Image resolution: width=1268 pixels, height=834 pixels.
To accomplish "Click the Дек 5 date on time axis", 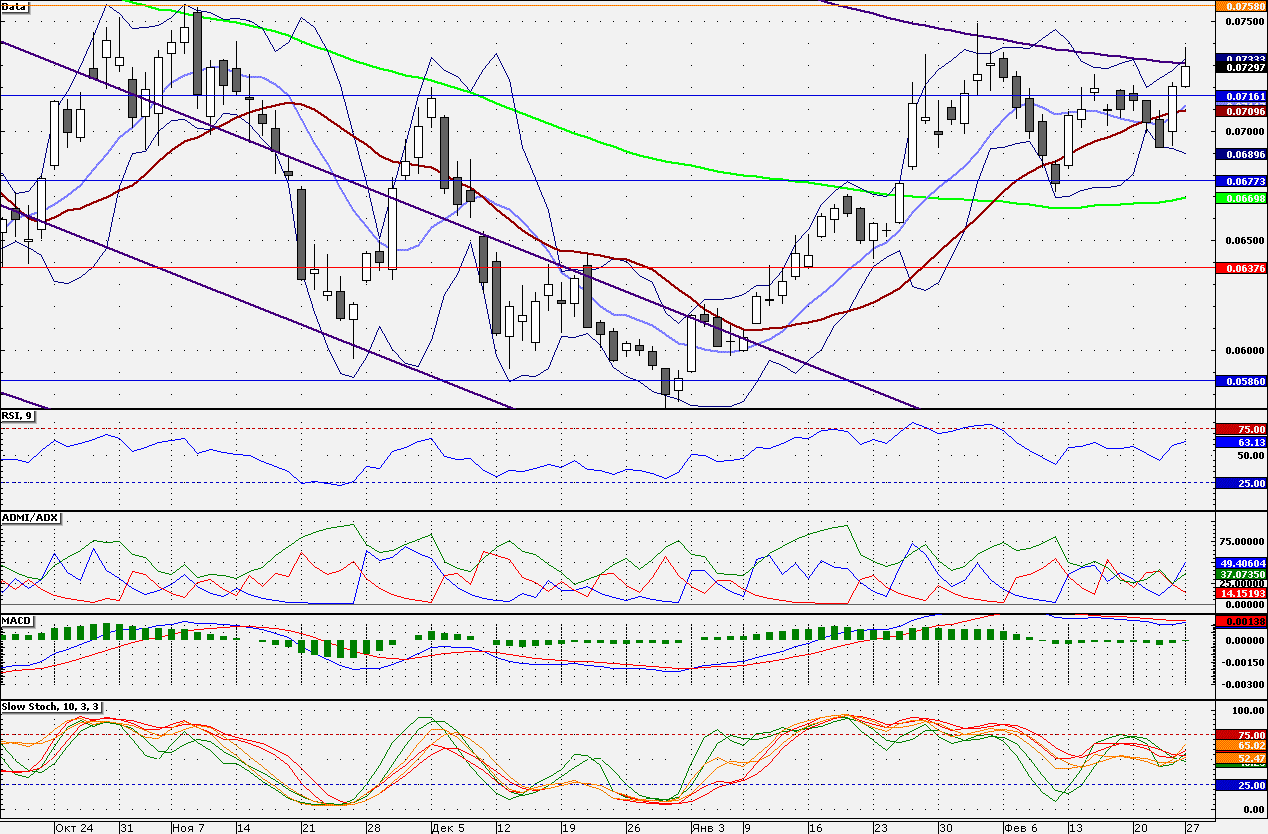I will tap(448, 828).
